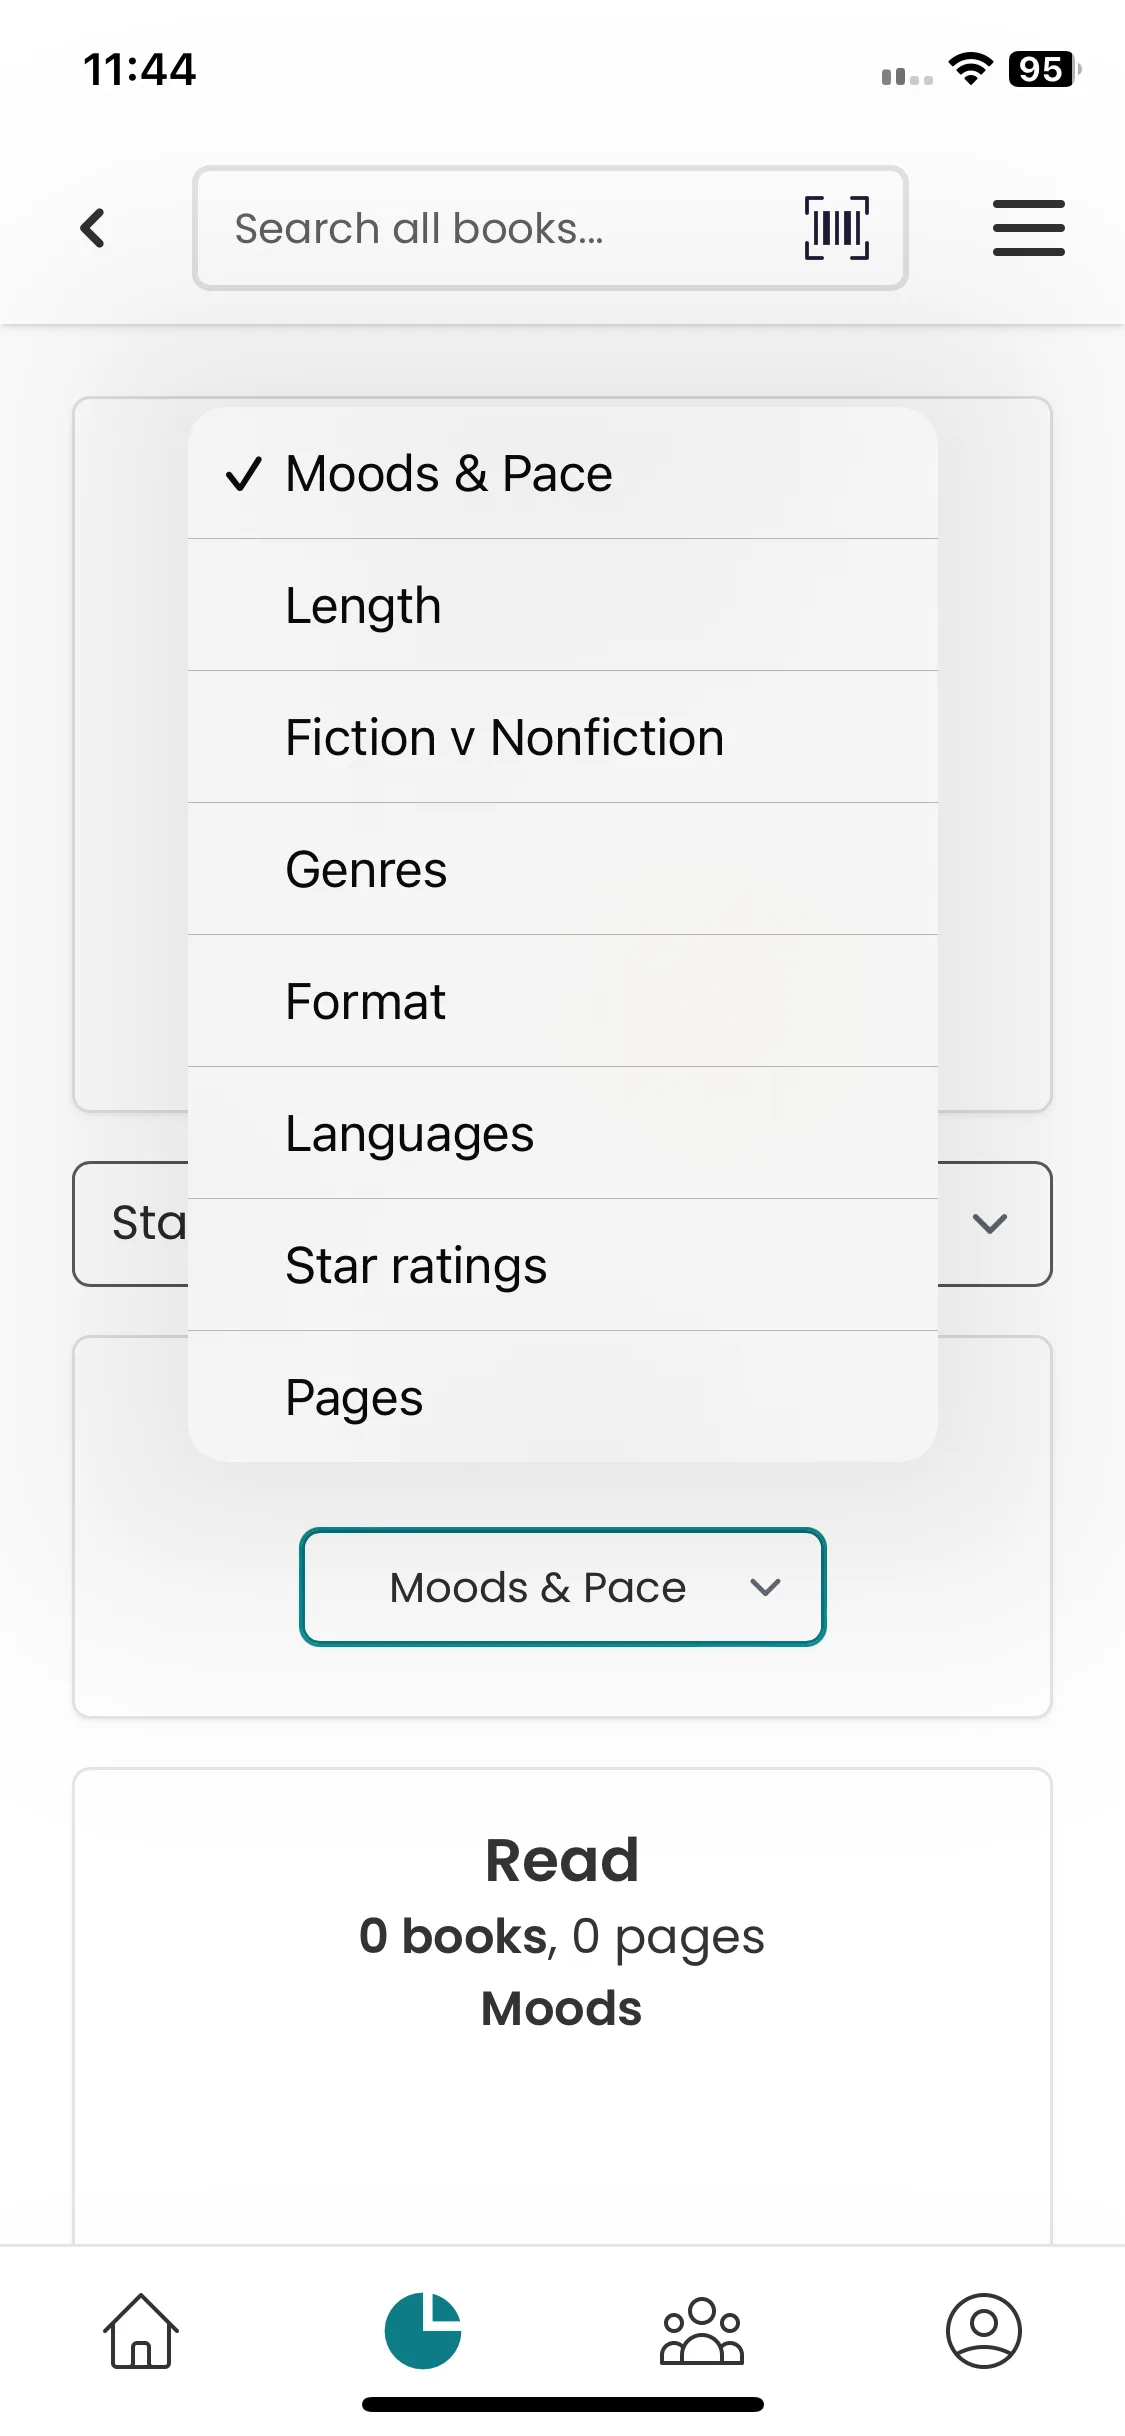Viewport: 1125px width, 2436px height.
Task: Tap the back arrow icon
Action: (x=93, y=228)
